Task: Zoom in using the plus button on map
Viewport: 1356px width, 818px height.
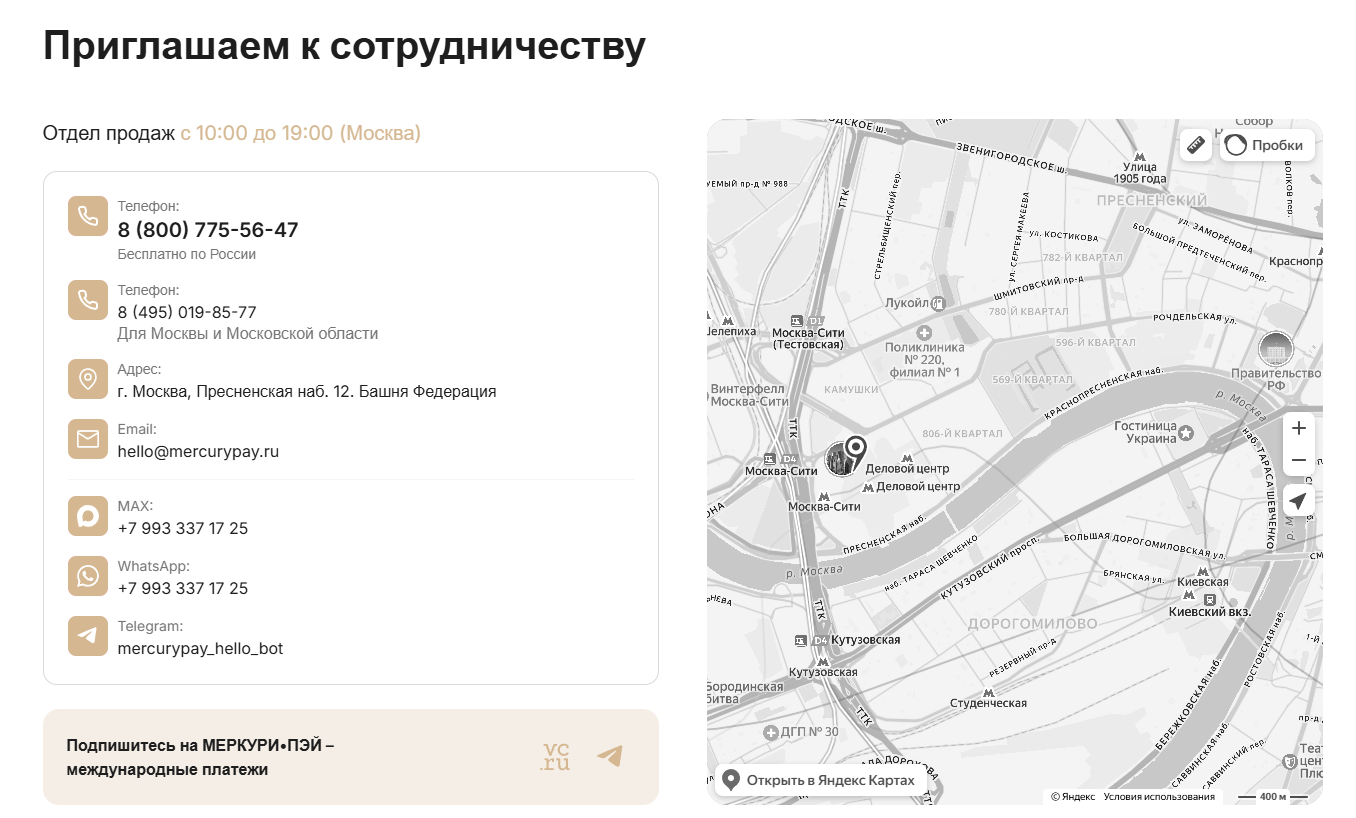Action: coord(1298,427)
